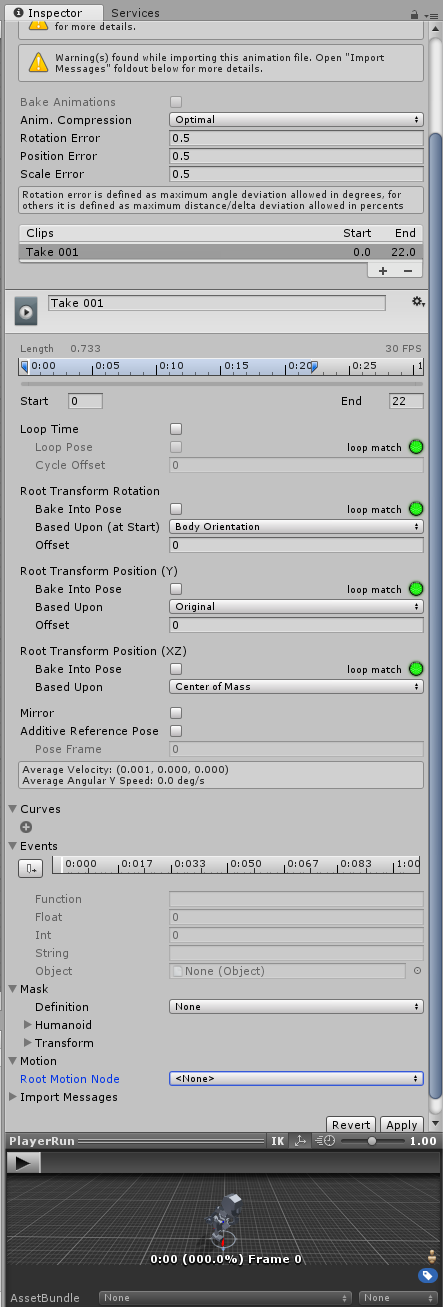Add a new animation curve
Image resolution: width=443 pixels, height=1307 pixels.
(x=26, y=827)
